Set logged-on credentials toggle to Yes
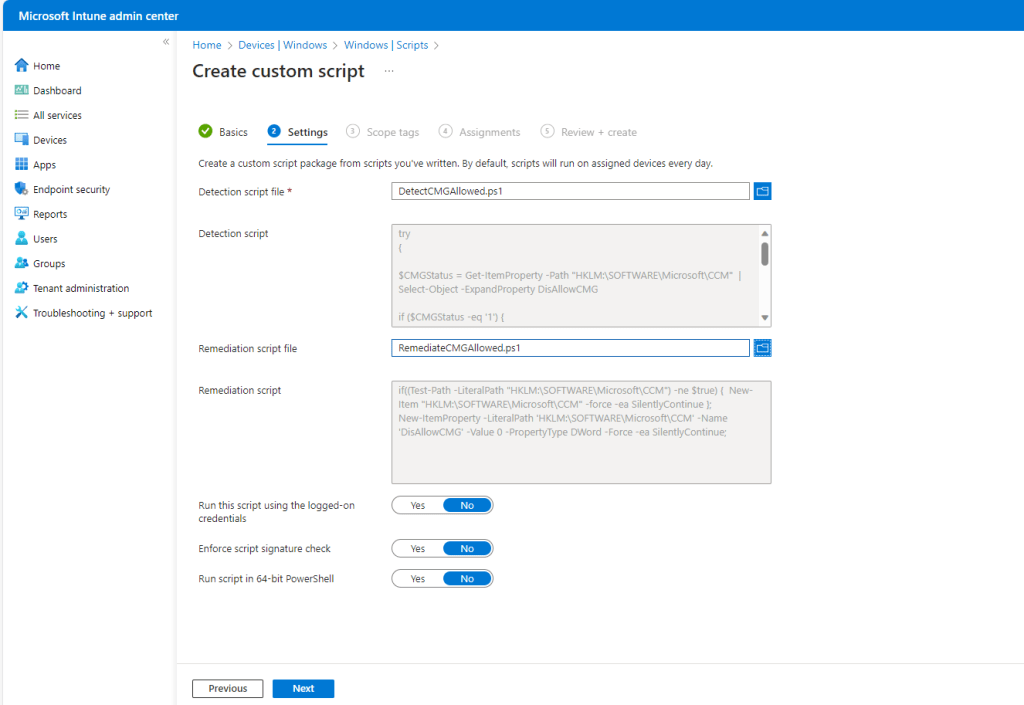Viewport: 1024px width, 705px height. coord(417,506)
